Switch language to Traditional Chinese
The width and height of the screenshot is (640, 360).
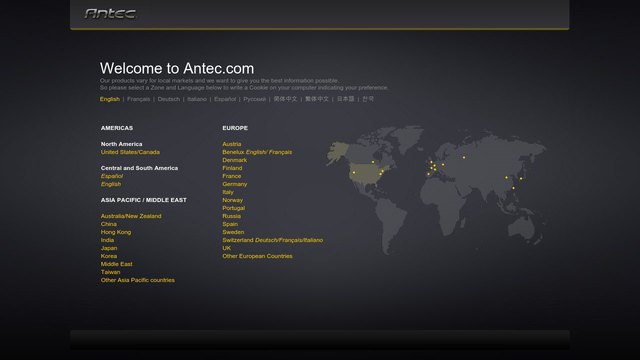pos(317,99)
